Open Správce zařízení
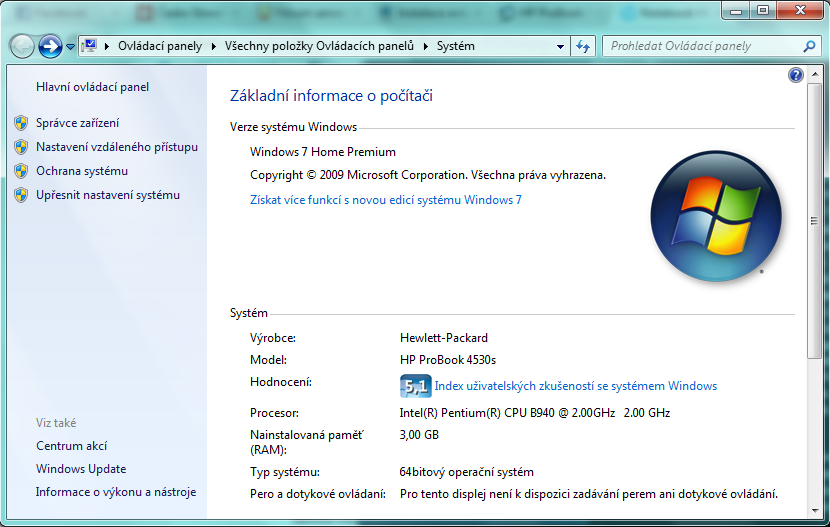This screenshot has height=527, width=830. 77,123
